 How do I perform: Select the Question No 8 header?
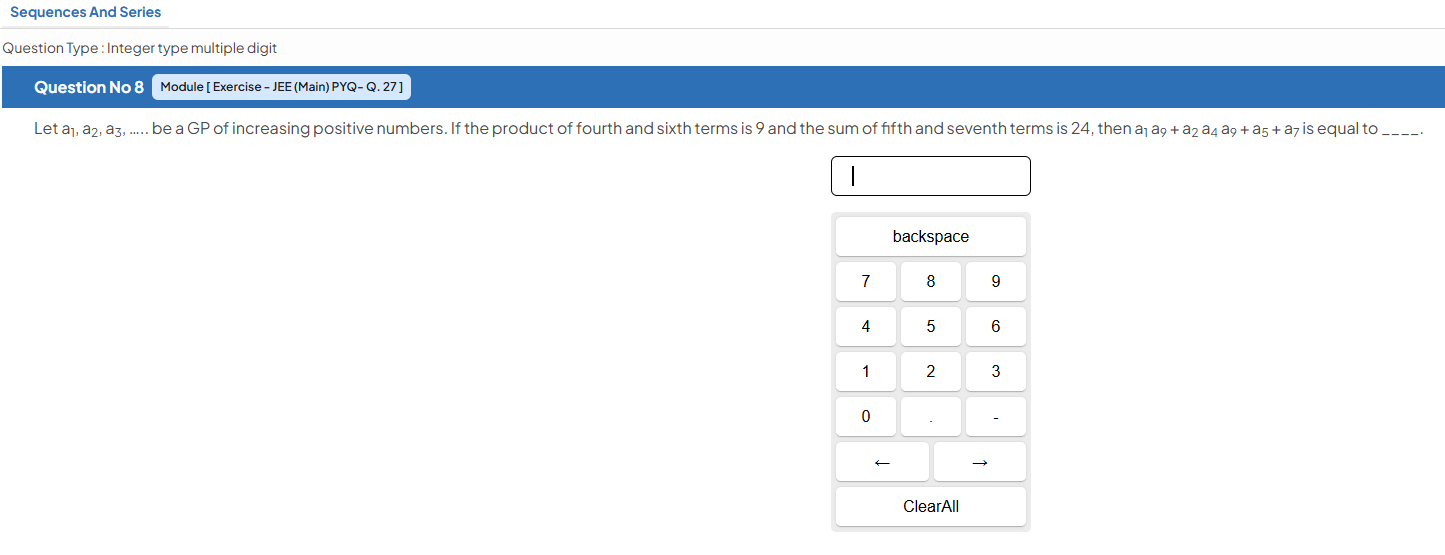89,87
